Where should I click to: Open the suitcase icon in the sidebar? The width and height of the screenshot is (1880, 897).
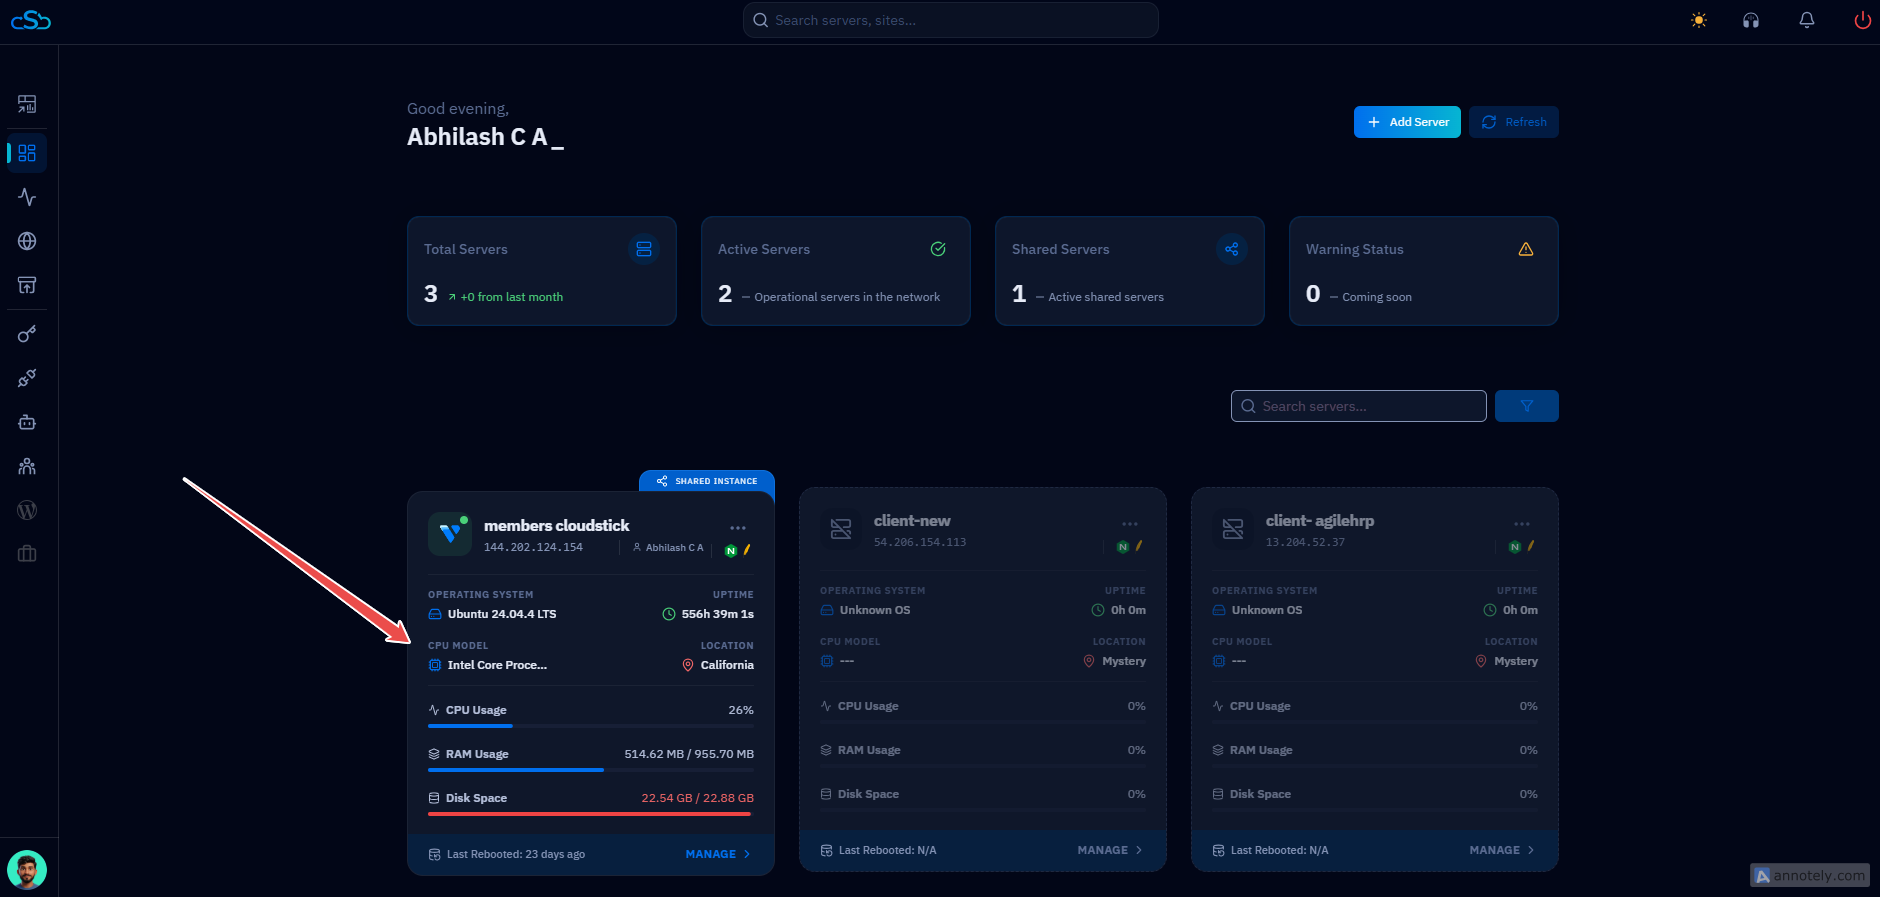click(x=27, y=554)
